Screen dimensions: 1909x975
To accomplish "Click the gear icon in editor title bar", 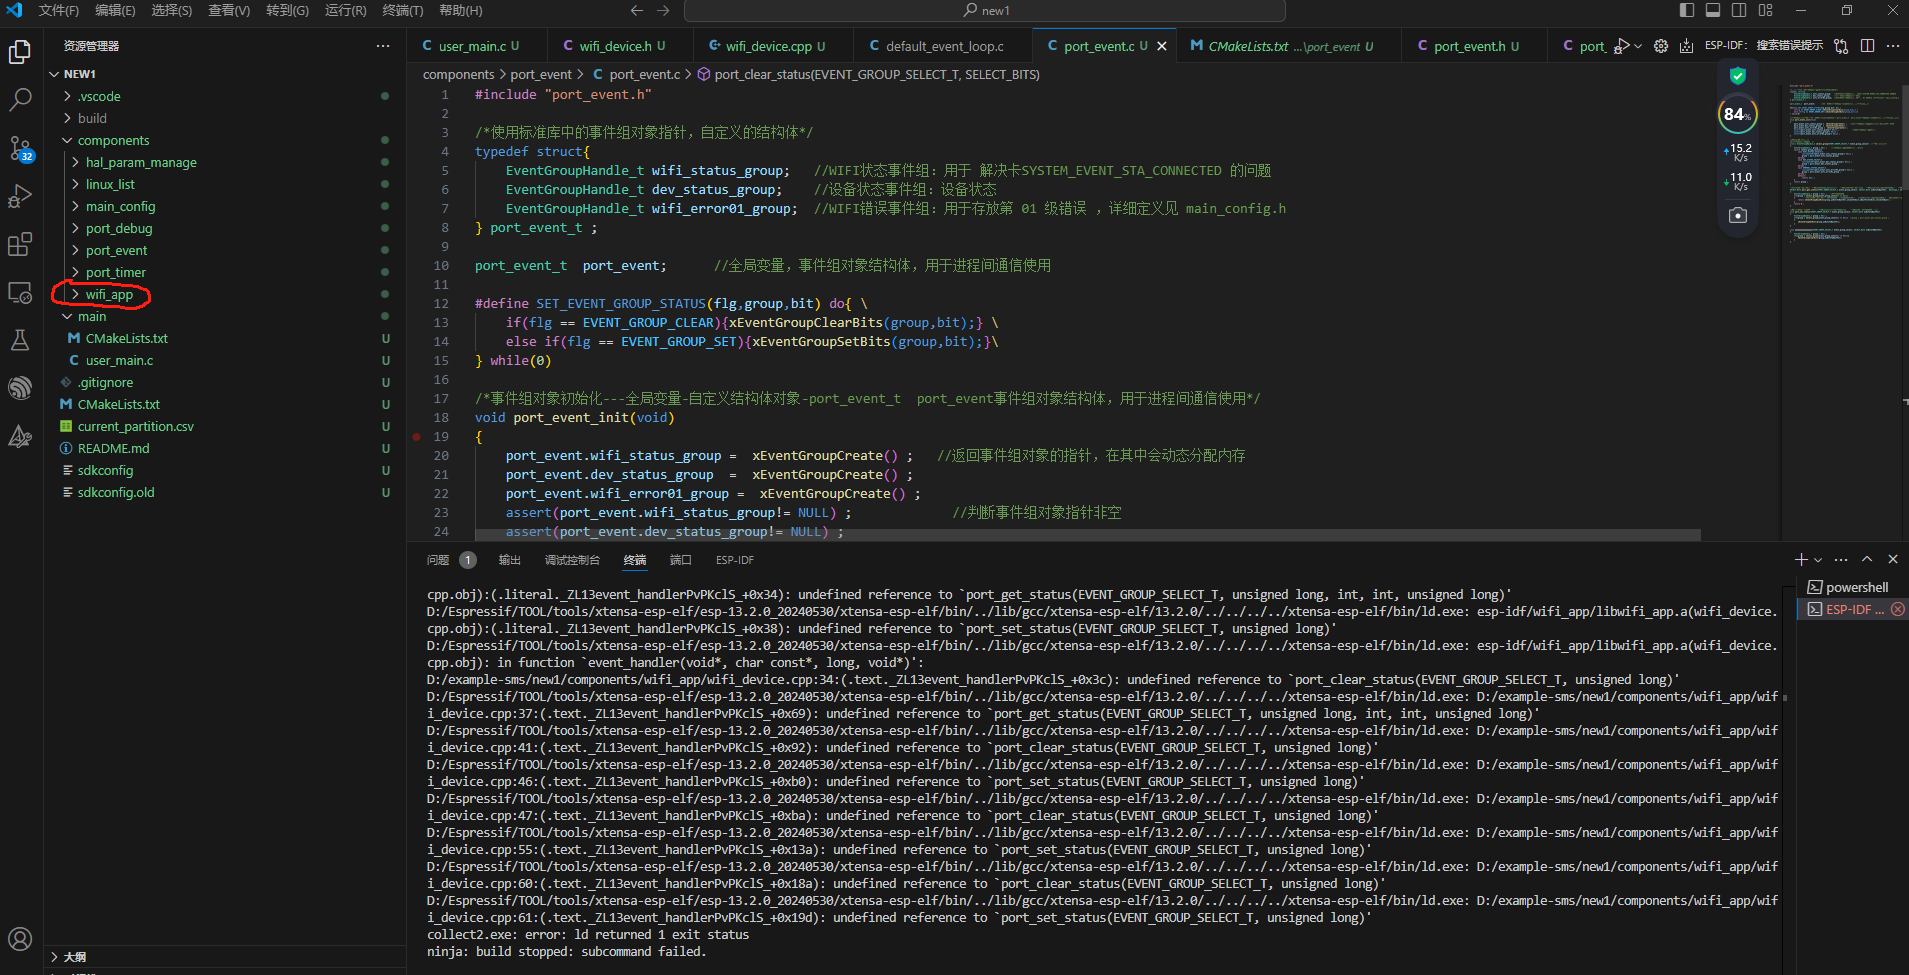I will pos(1661,46).
